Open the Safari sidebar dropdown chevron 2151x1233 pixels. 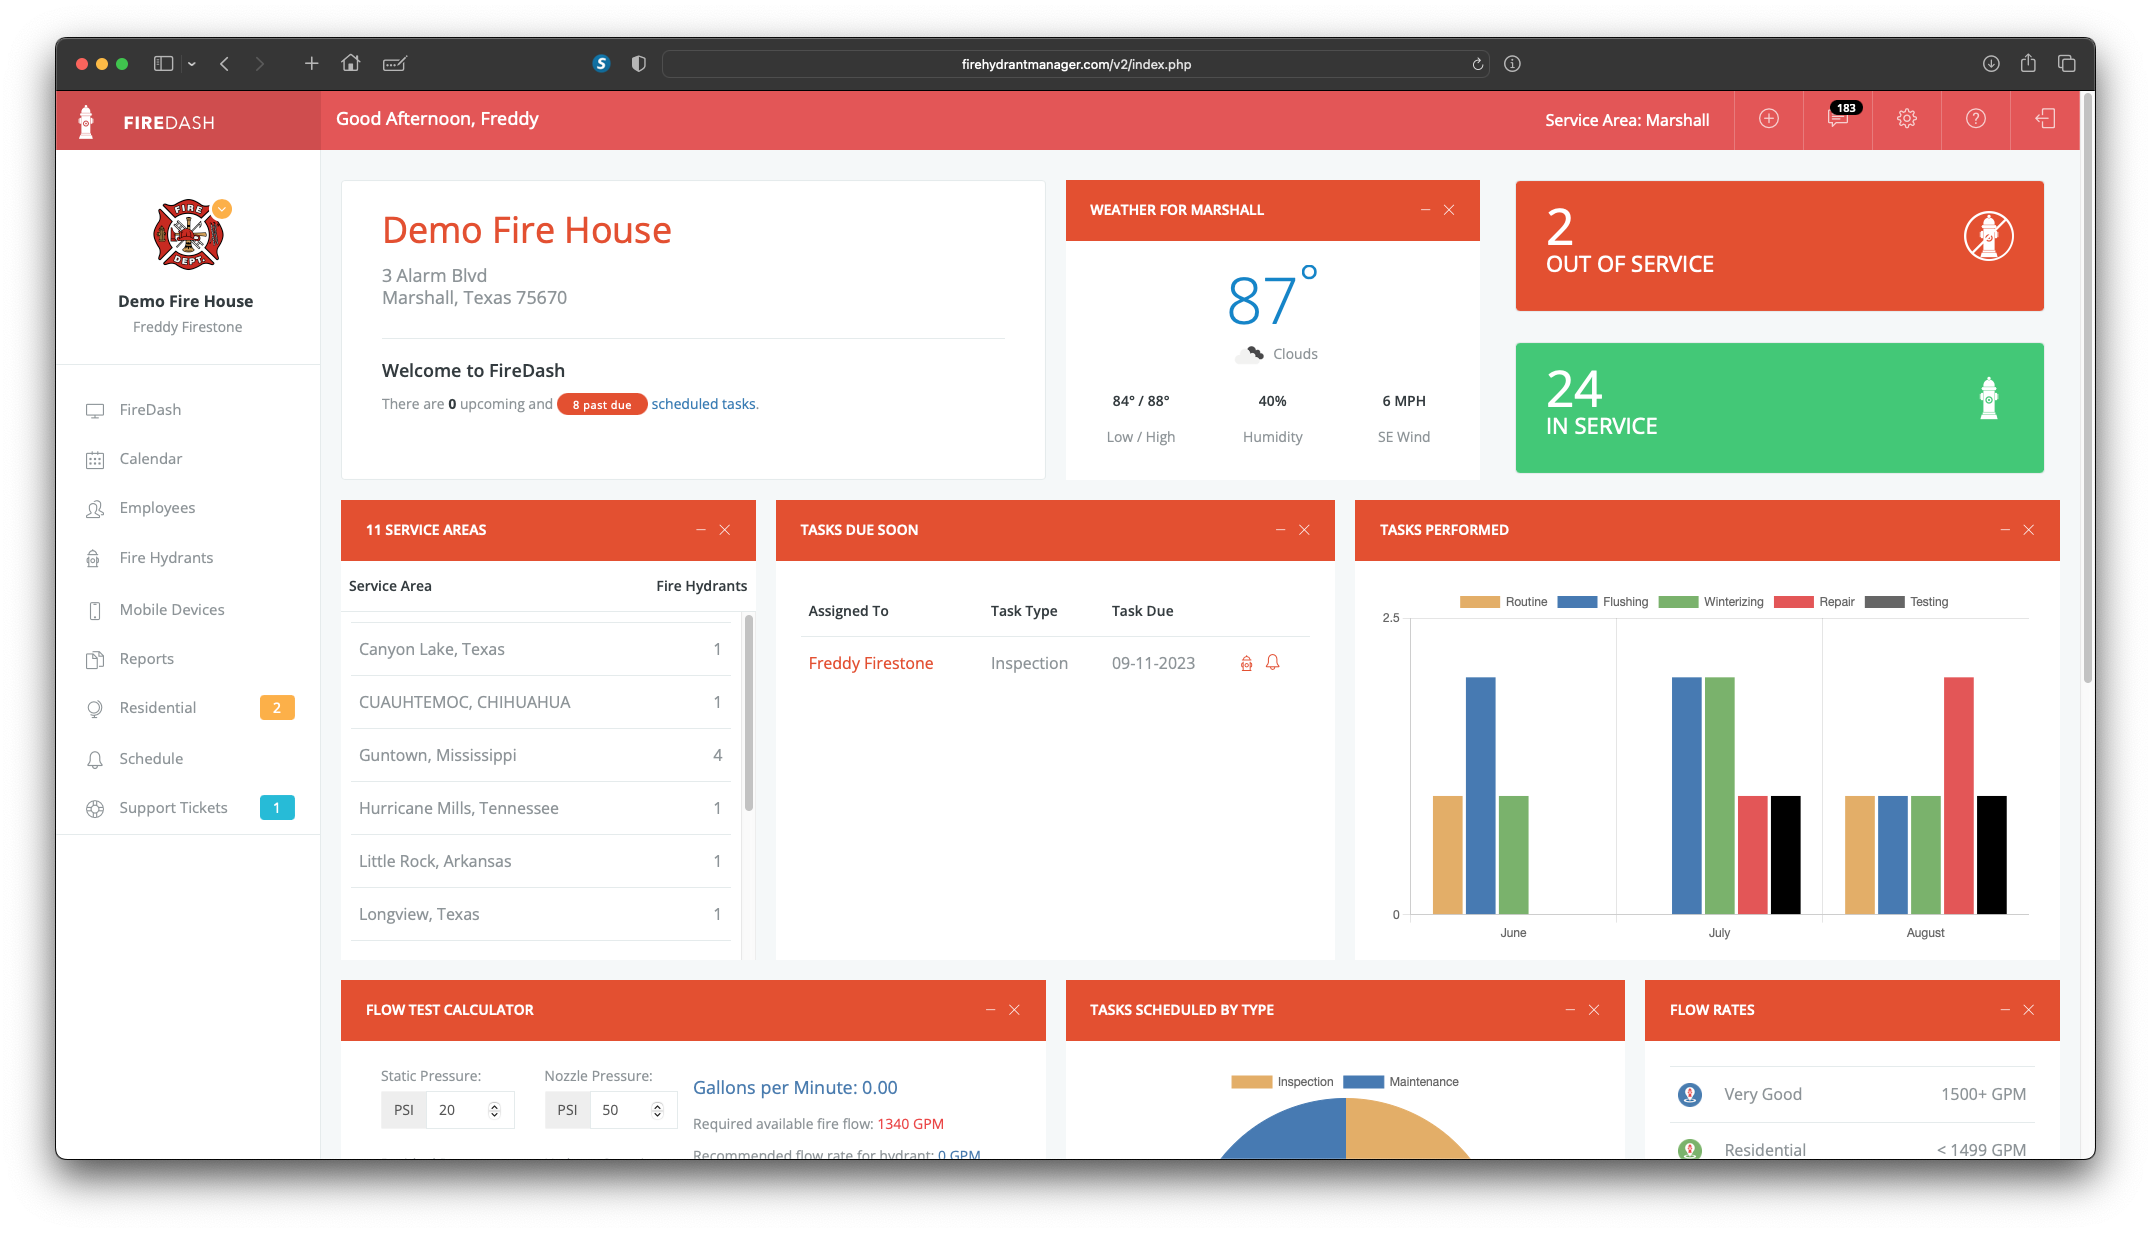[192, 63]
